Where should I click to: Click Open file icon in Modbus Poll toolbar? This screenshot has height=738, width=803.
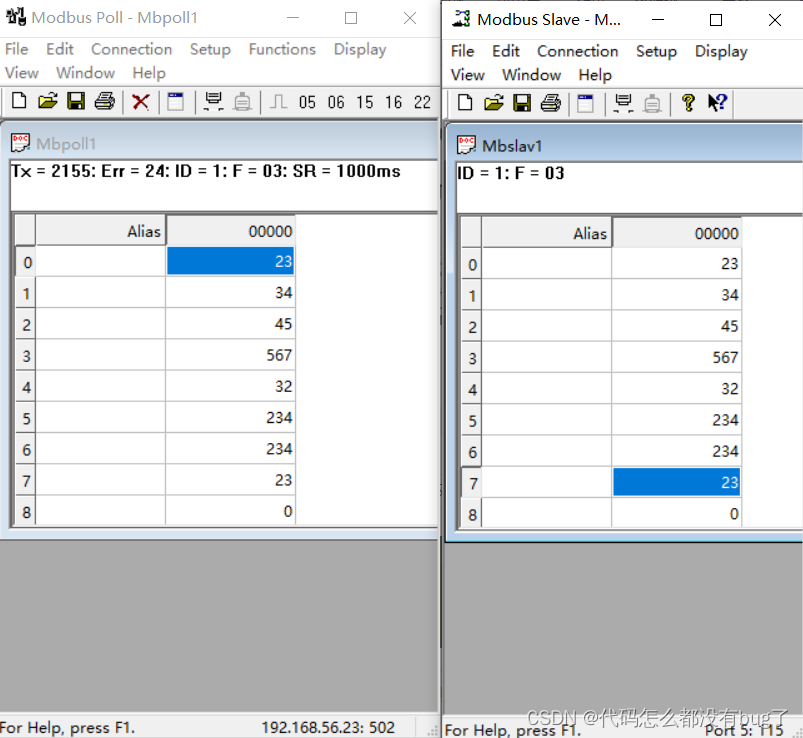(x=48, y=101)
